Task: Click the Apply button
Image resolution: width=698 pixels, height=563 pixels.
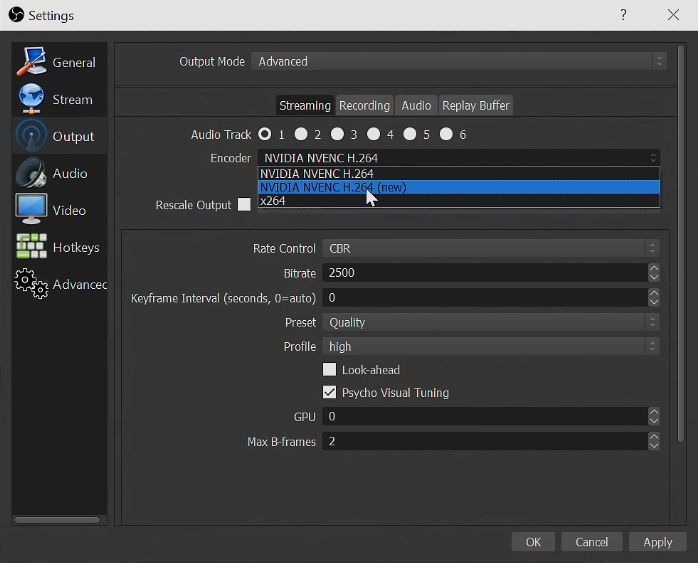Action: [657, 542]
